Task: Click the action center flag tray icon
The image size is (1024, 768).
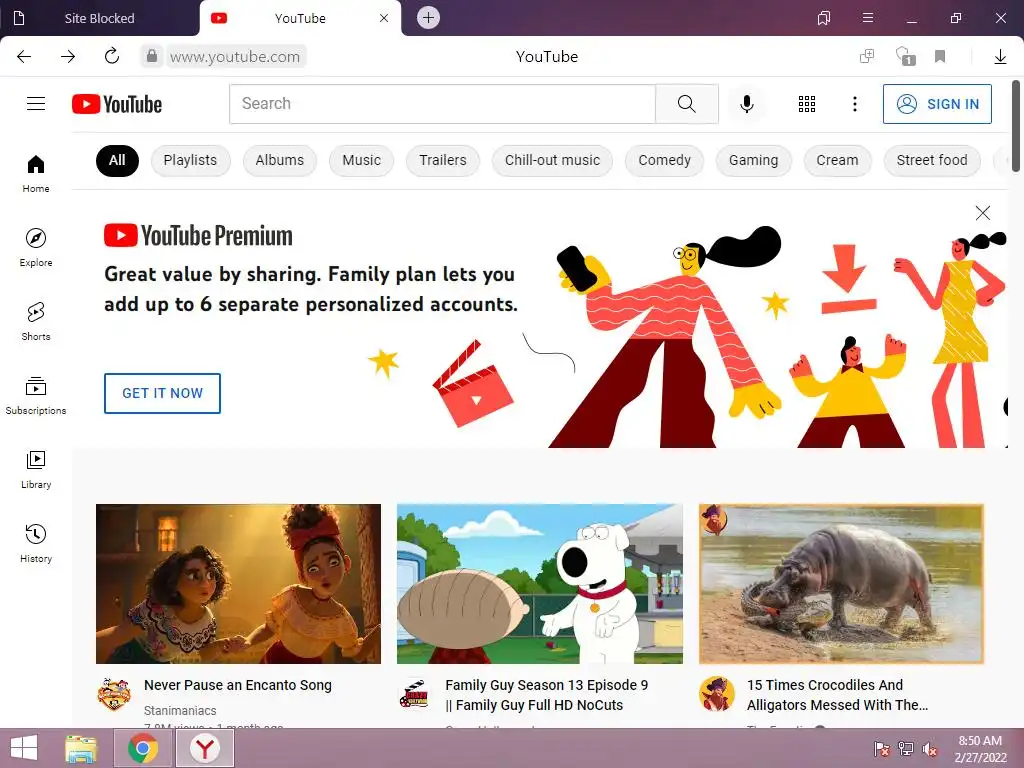Action: point(882,748)
